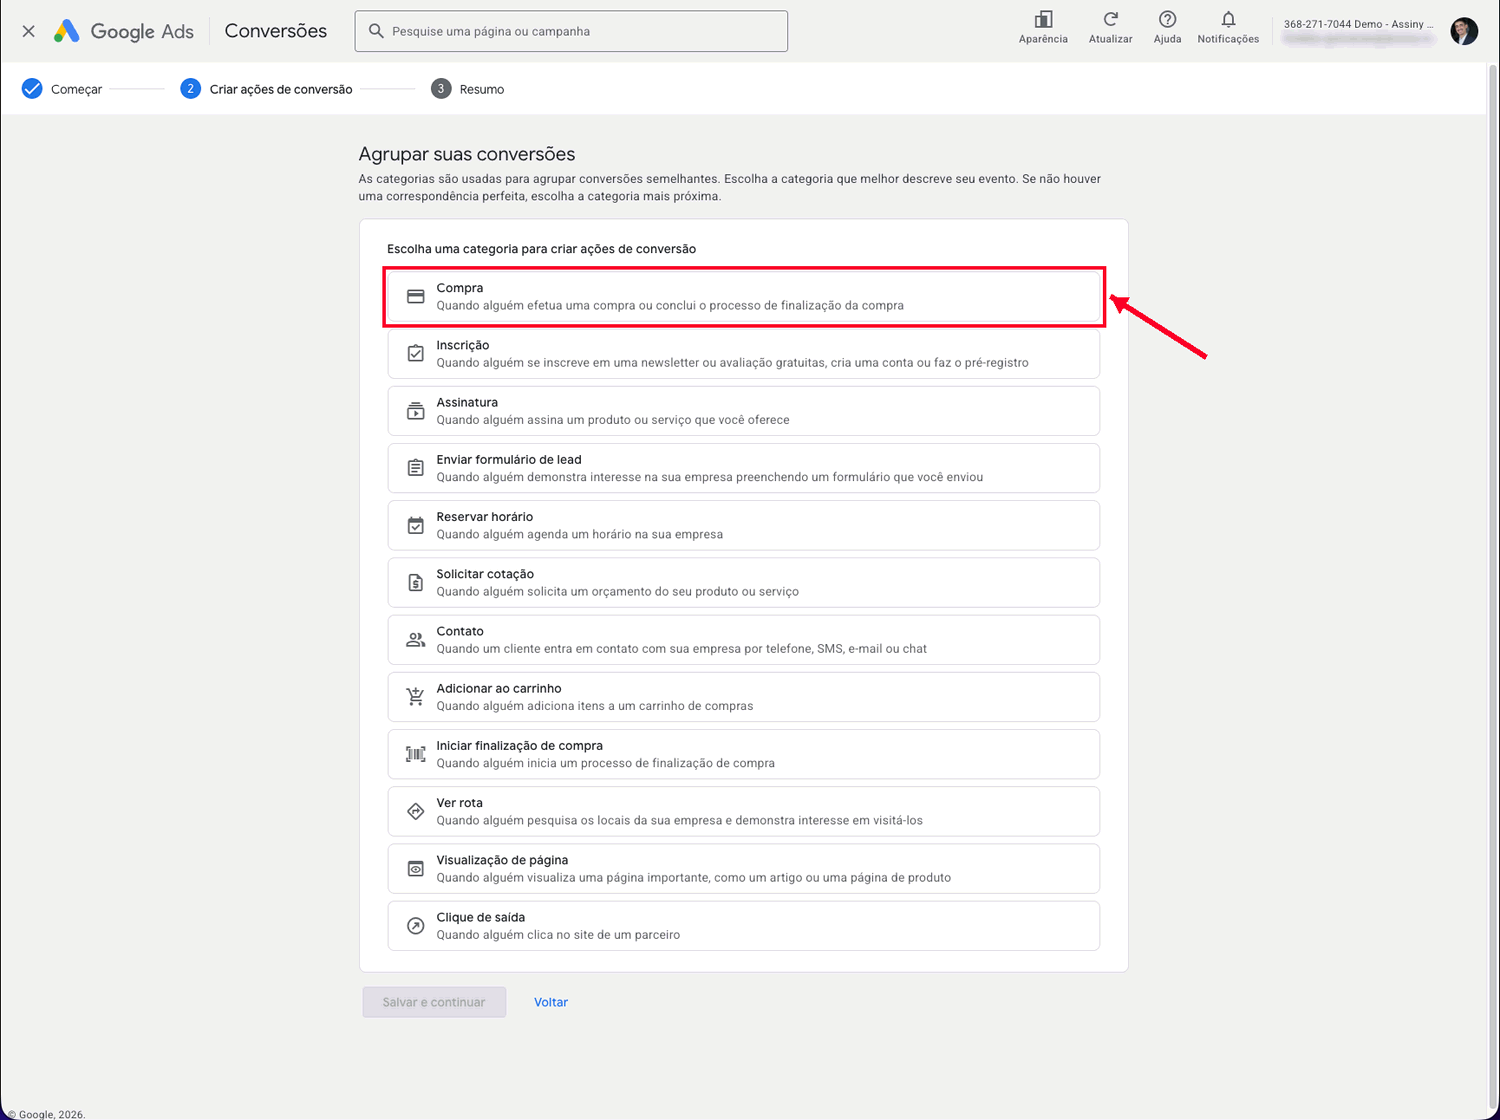
Task: Click the 368-271-7044 Demo account name
Action: click(x=1358, y=24)
